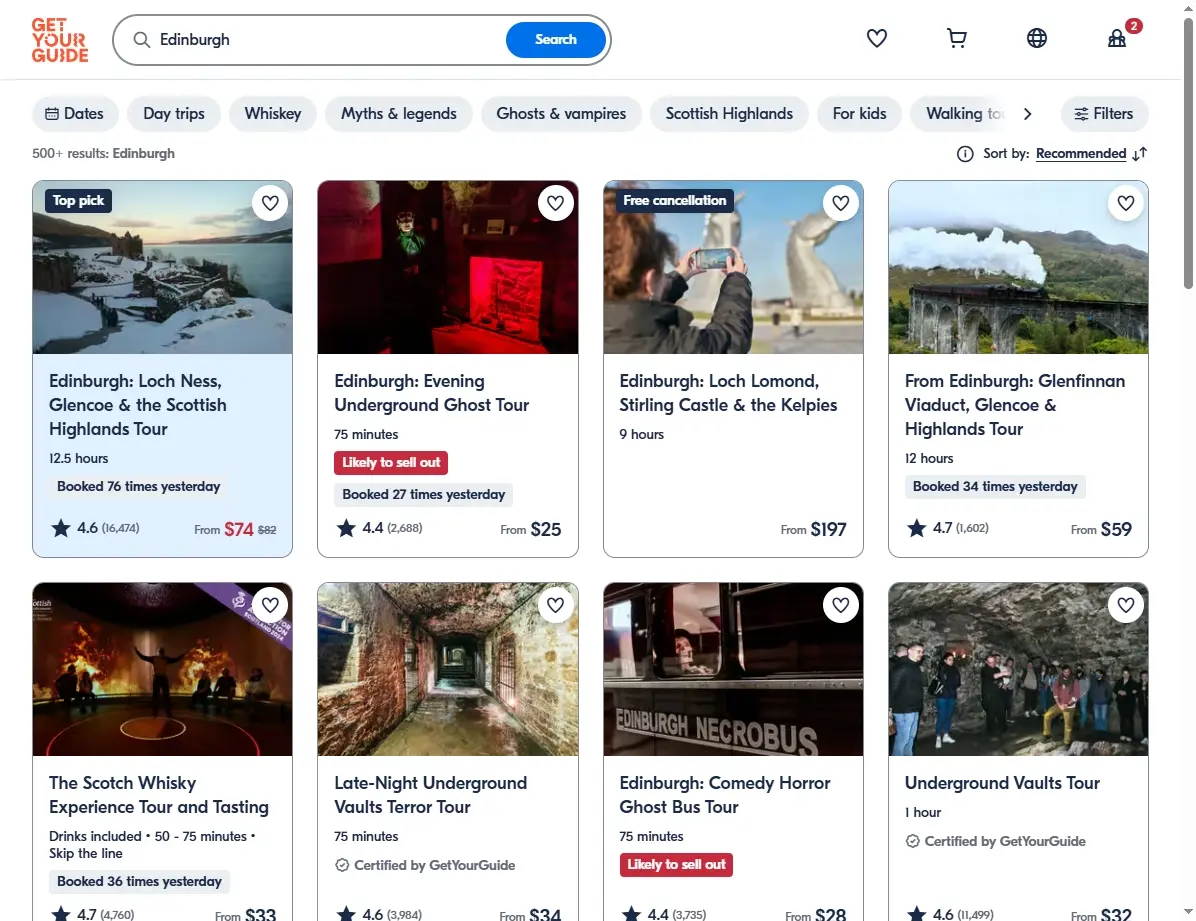Open the Edinburgh Necrobus photo

[x=733, y=669]
